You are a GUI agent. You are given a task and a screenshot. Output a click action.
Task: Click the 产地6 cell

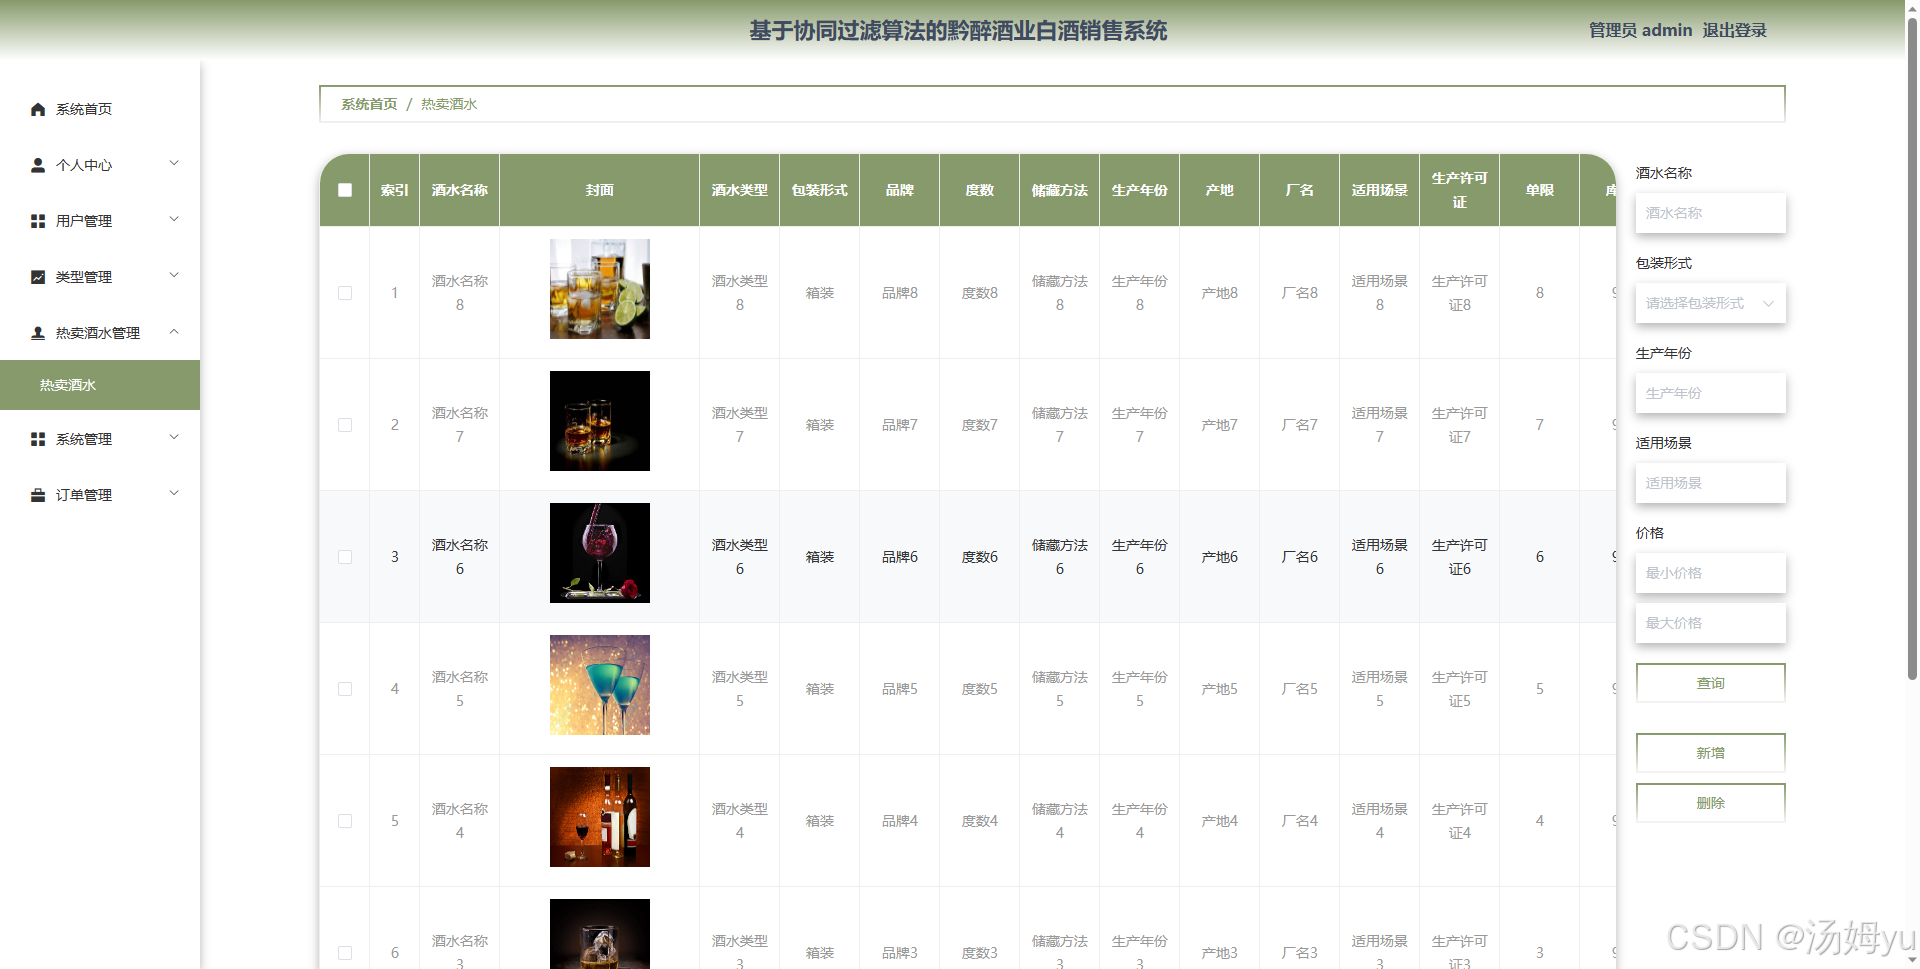point(1220,557)
